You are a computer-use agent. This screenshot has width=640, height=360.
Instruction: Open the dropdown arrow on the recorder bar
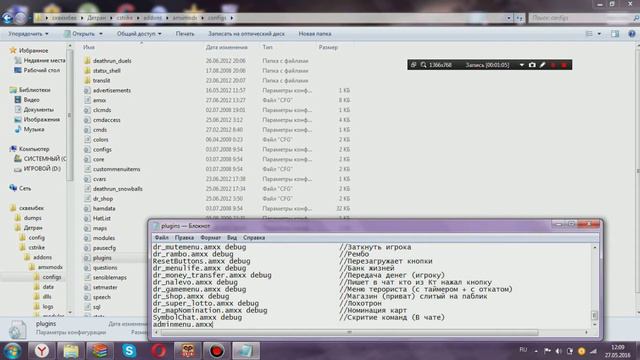(521, 65)
